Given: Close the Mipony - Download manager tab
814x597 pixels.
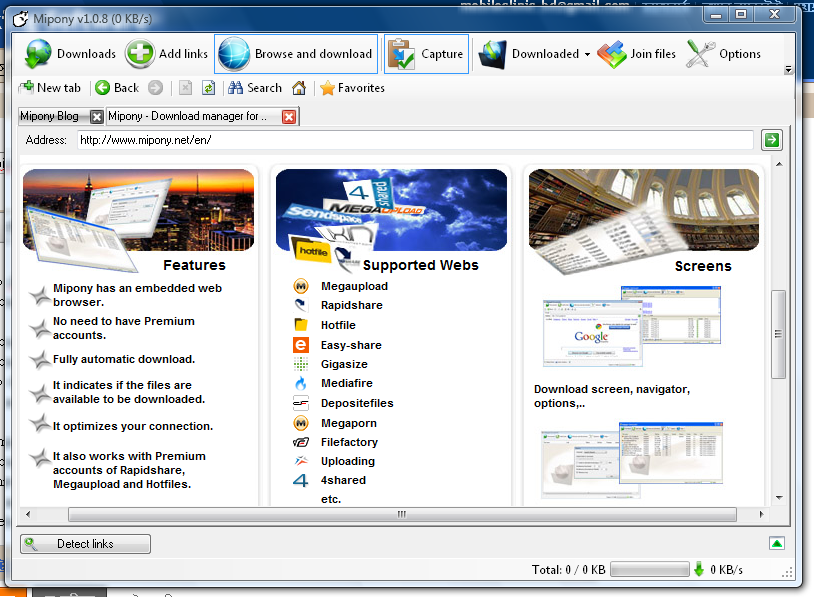Looking at the screenshot, I should coord(289,117).
